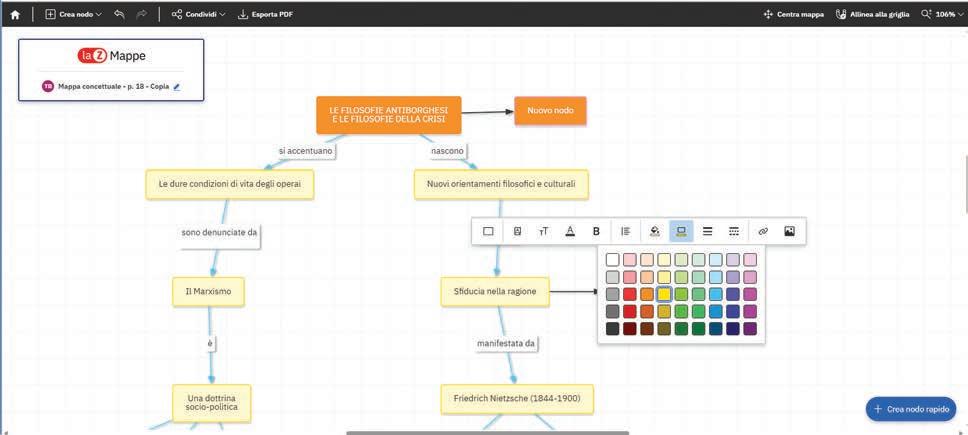Click map title 'Mappa concettuale - p. 18 - Copia'
The image size is (968, 435).
coord(114,87)
